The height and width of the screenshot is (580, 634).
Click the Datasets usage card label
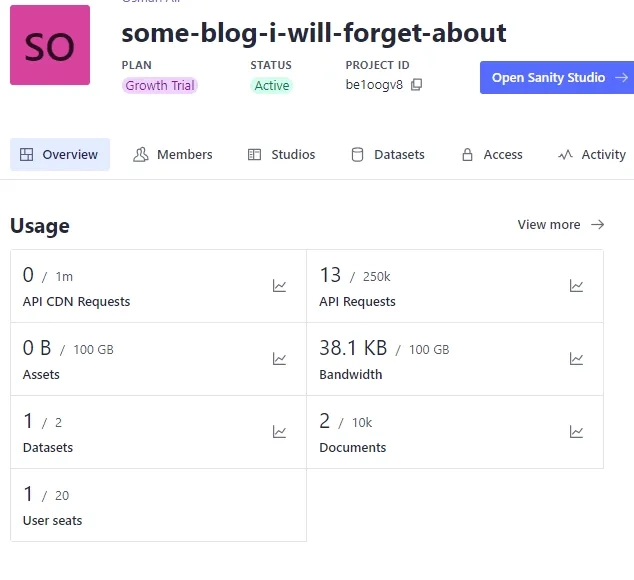coord(48,448)
